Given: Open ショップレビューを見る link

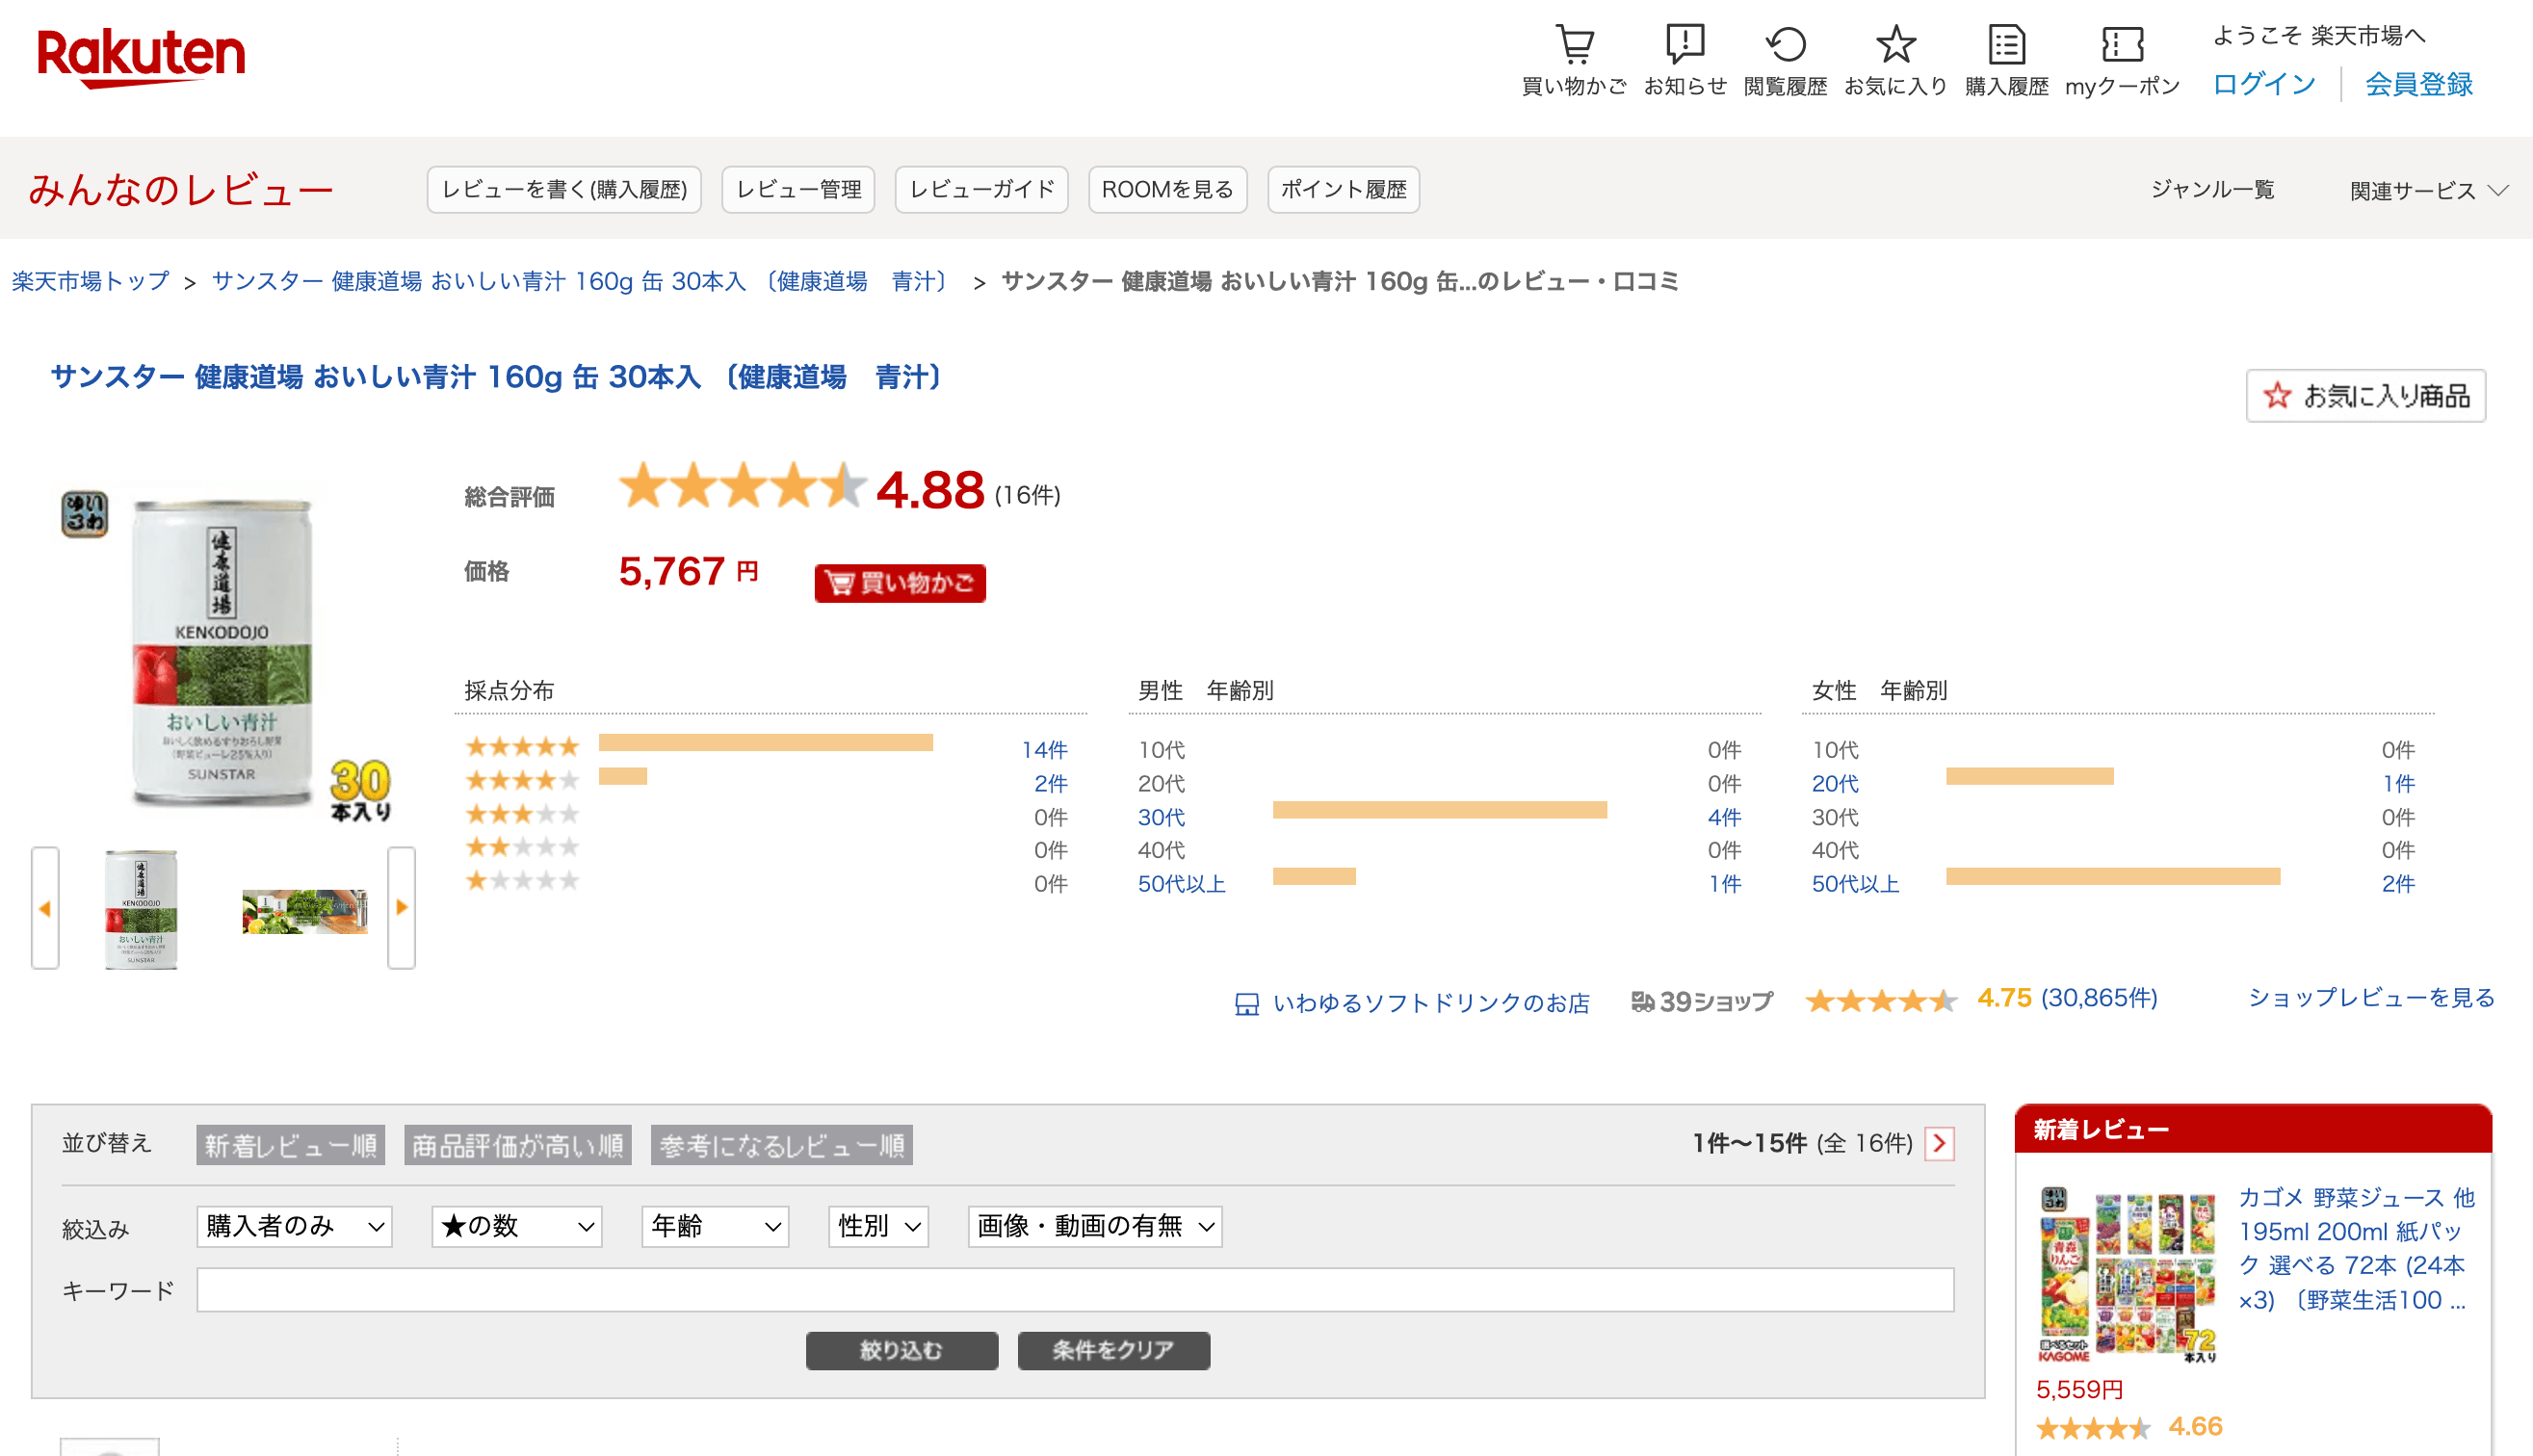Looking at the screenshot, I should [2371, 998].
